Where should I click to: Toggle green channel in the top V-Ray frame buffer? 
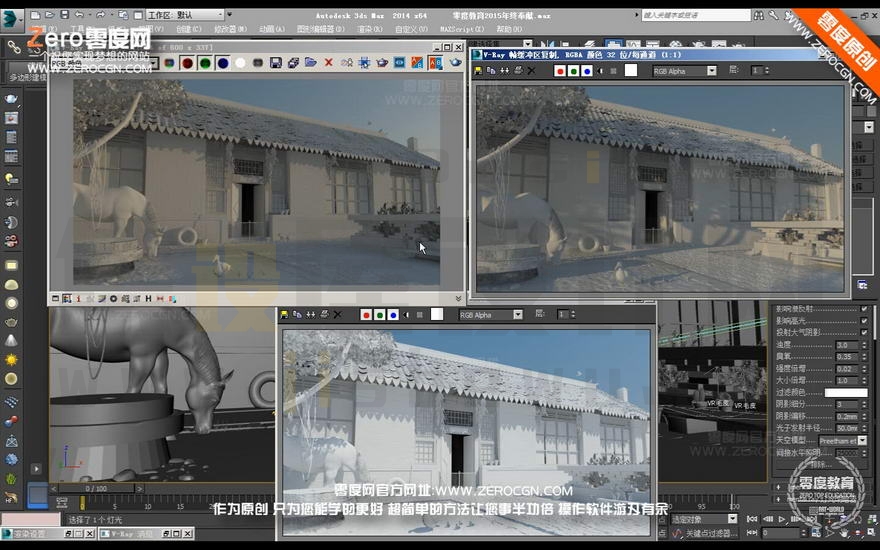(573, 71)
